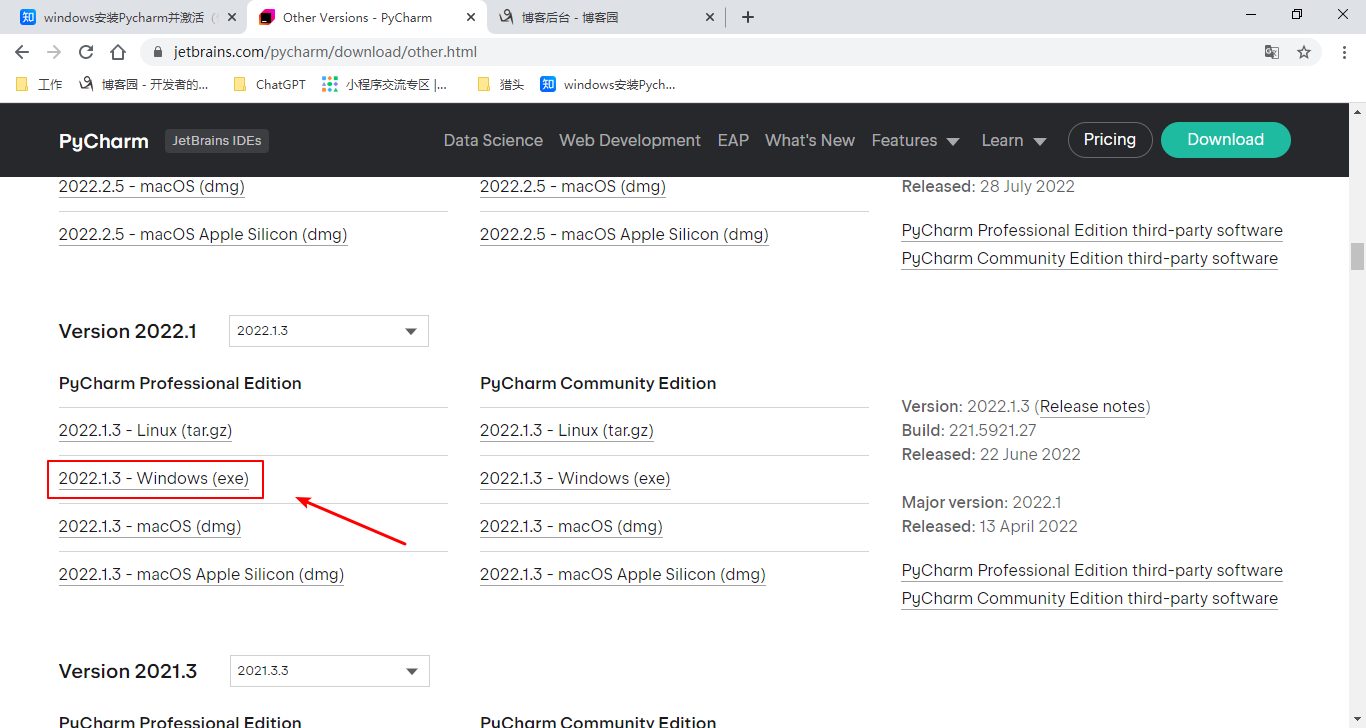Open the browser home page
This screenshot has width=1366, height=728.
(118, 52)
